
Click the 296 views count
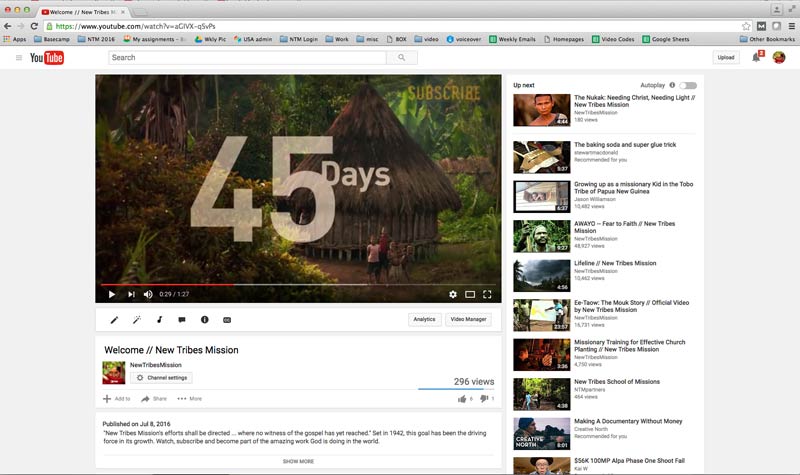click(x=474, y=382)
